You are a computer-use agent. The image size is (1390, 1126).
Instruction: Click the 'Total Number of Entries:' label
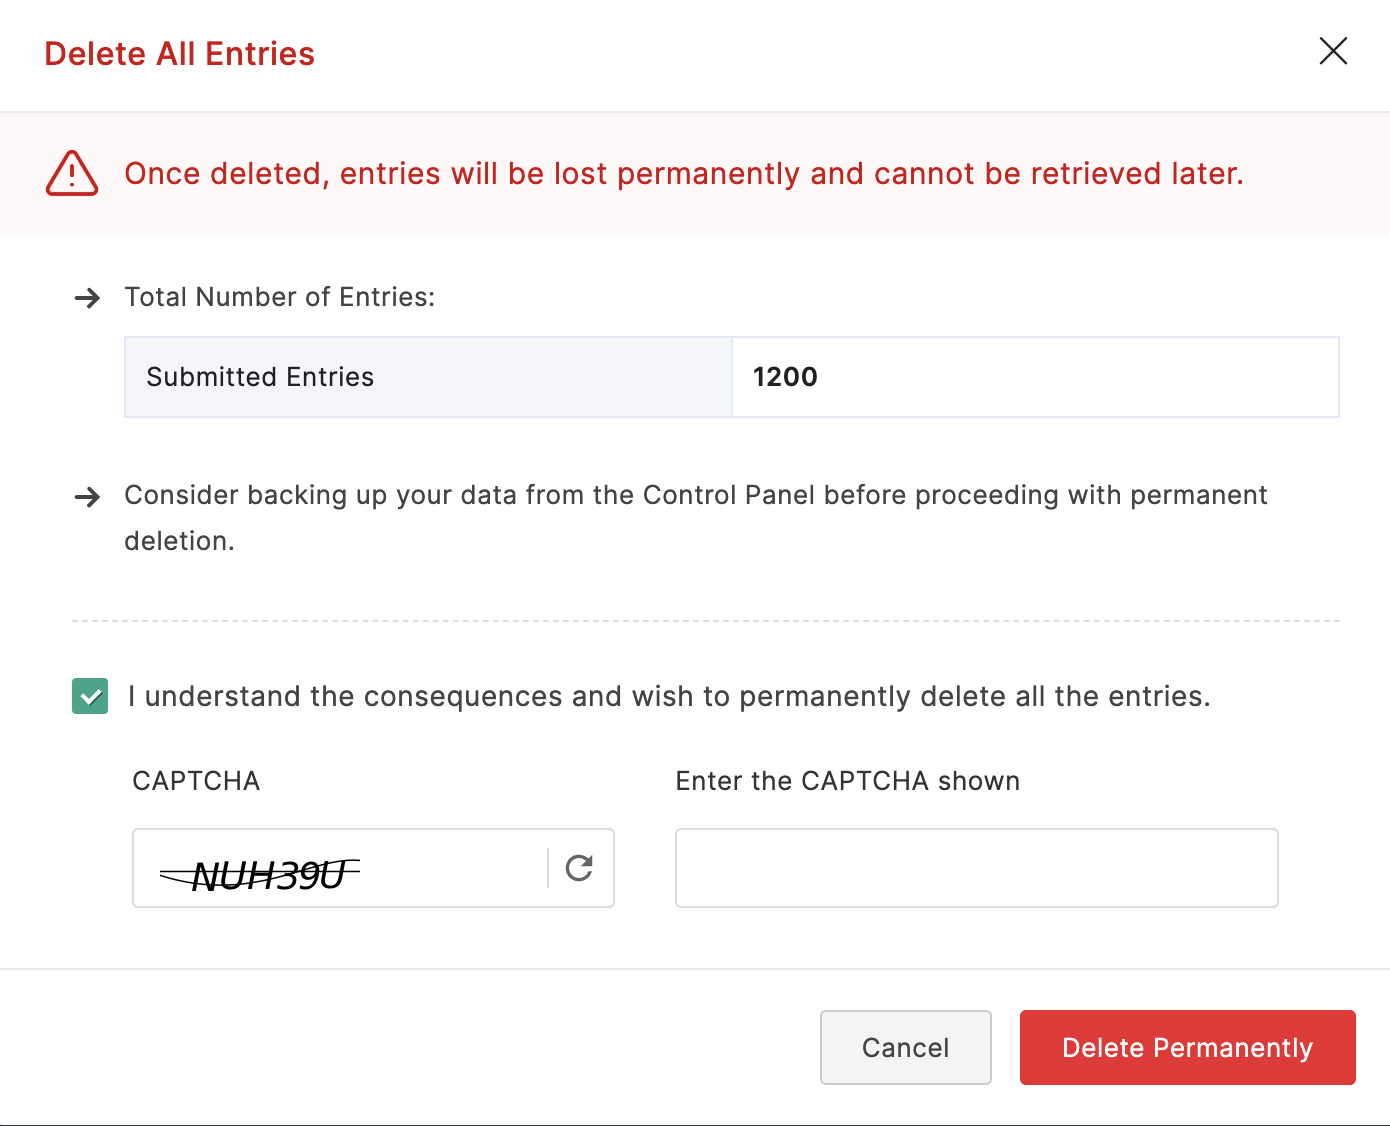click(280, 297)
